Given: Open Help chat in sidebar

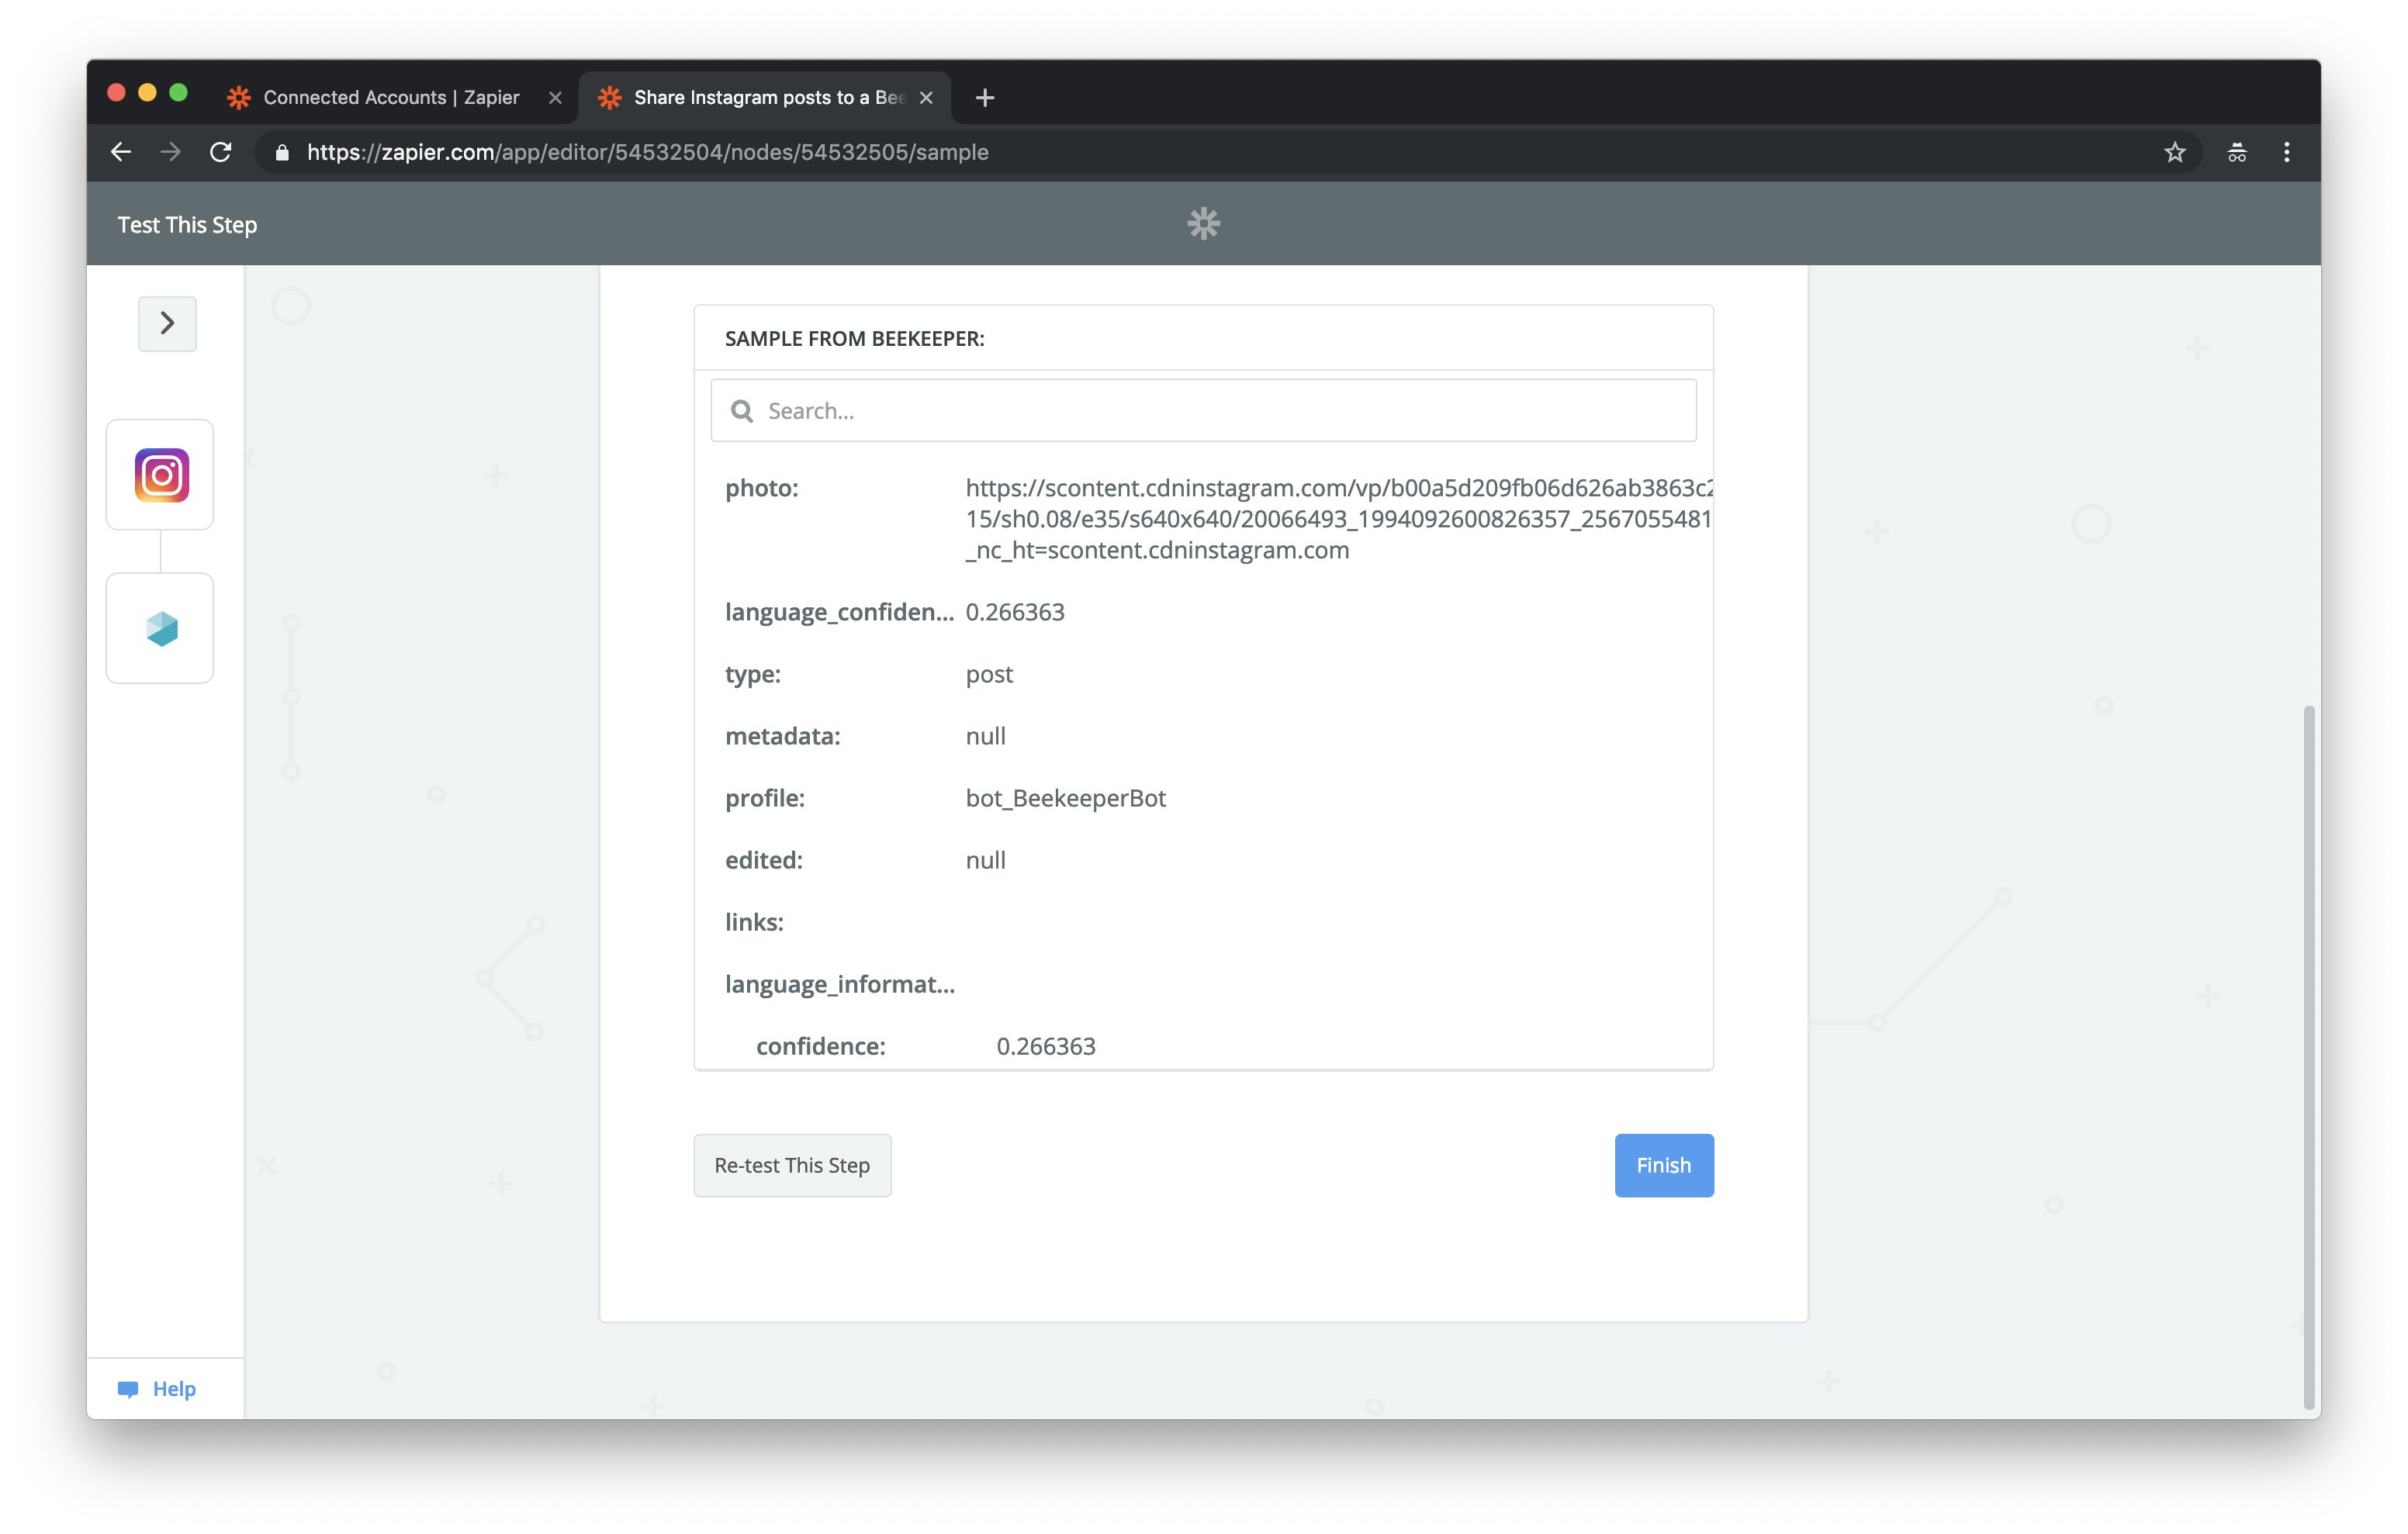Looking at the screenshot, I should coord(158,1388).
